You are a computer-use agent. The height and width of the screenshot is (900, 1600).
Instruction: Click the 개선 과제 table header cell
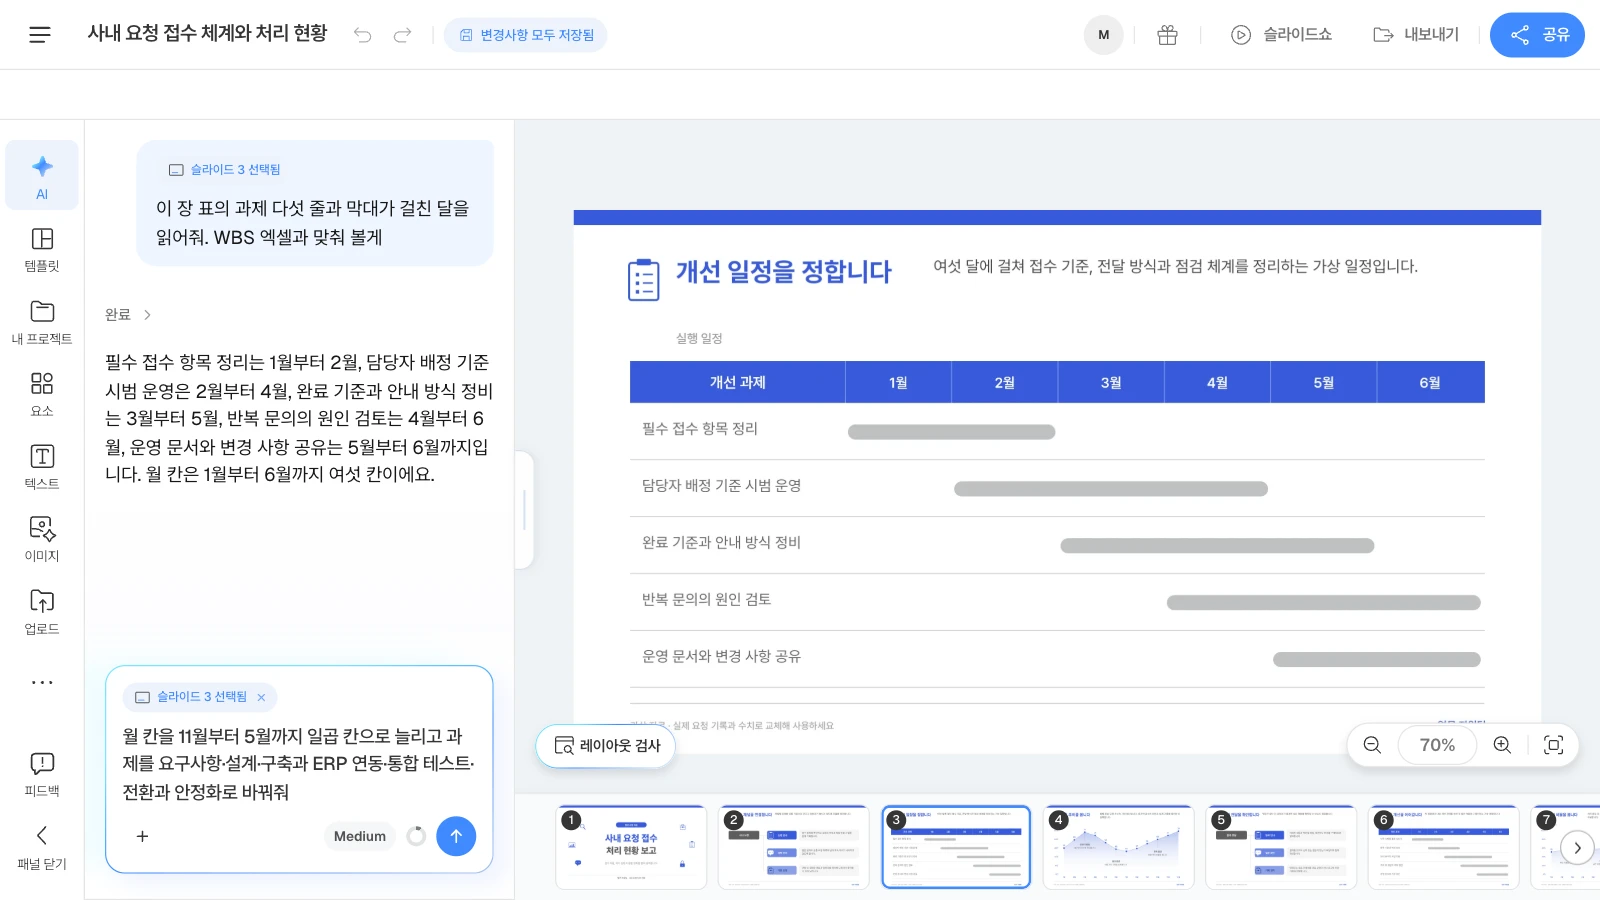738,383
